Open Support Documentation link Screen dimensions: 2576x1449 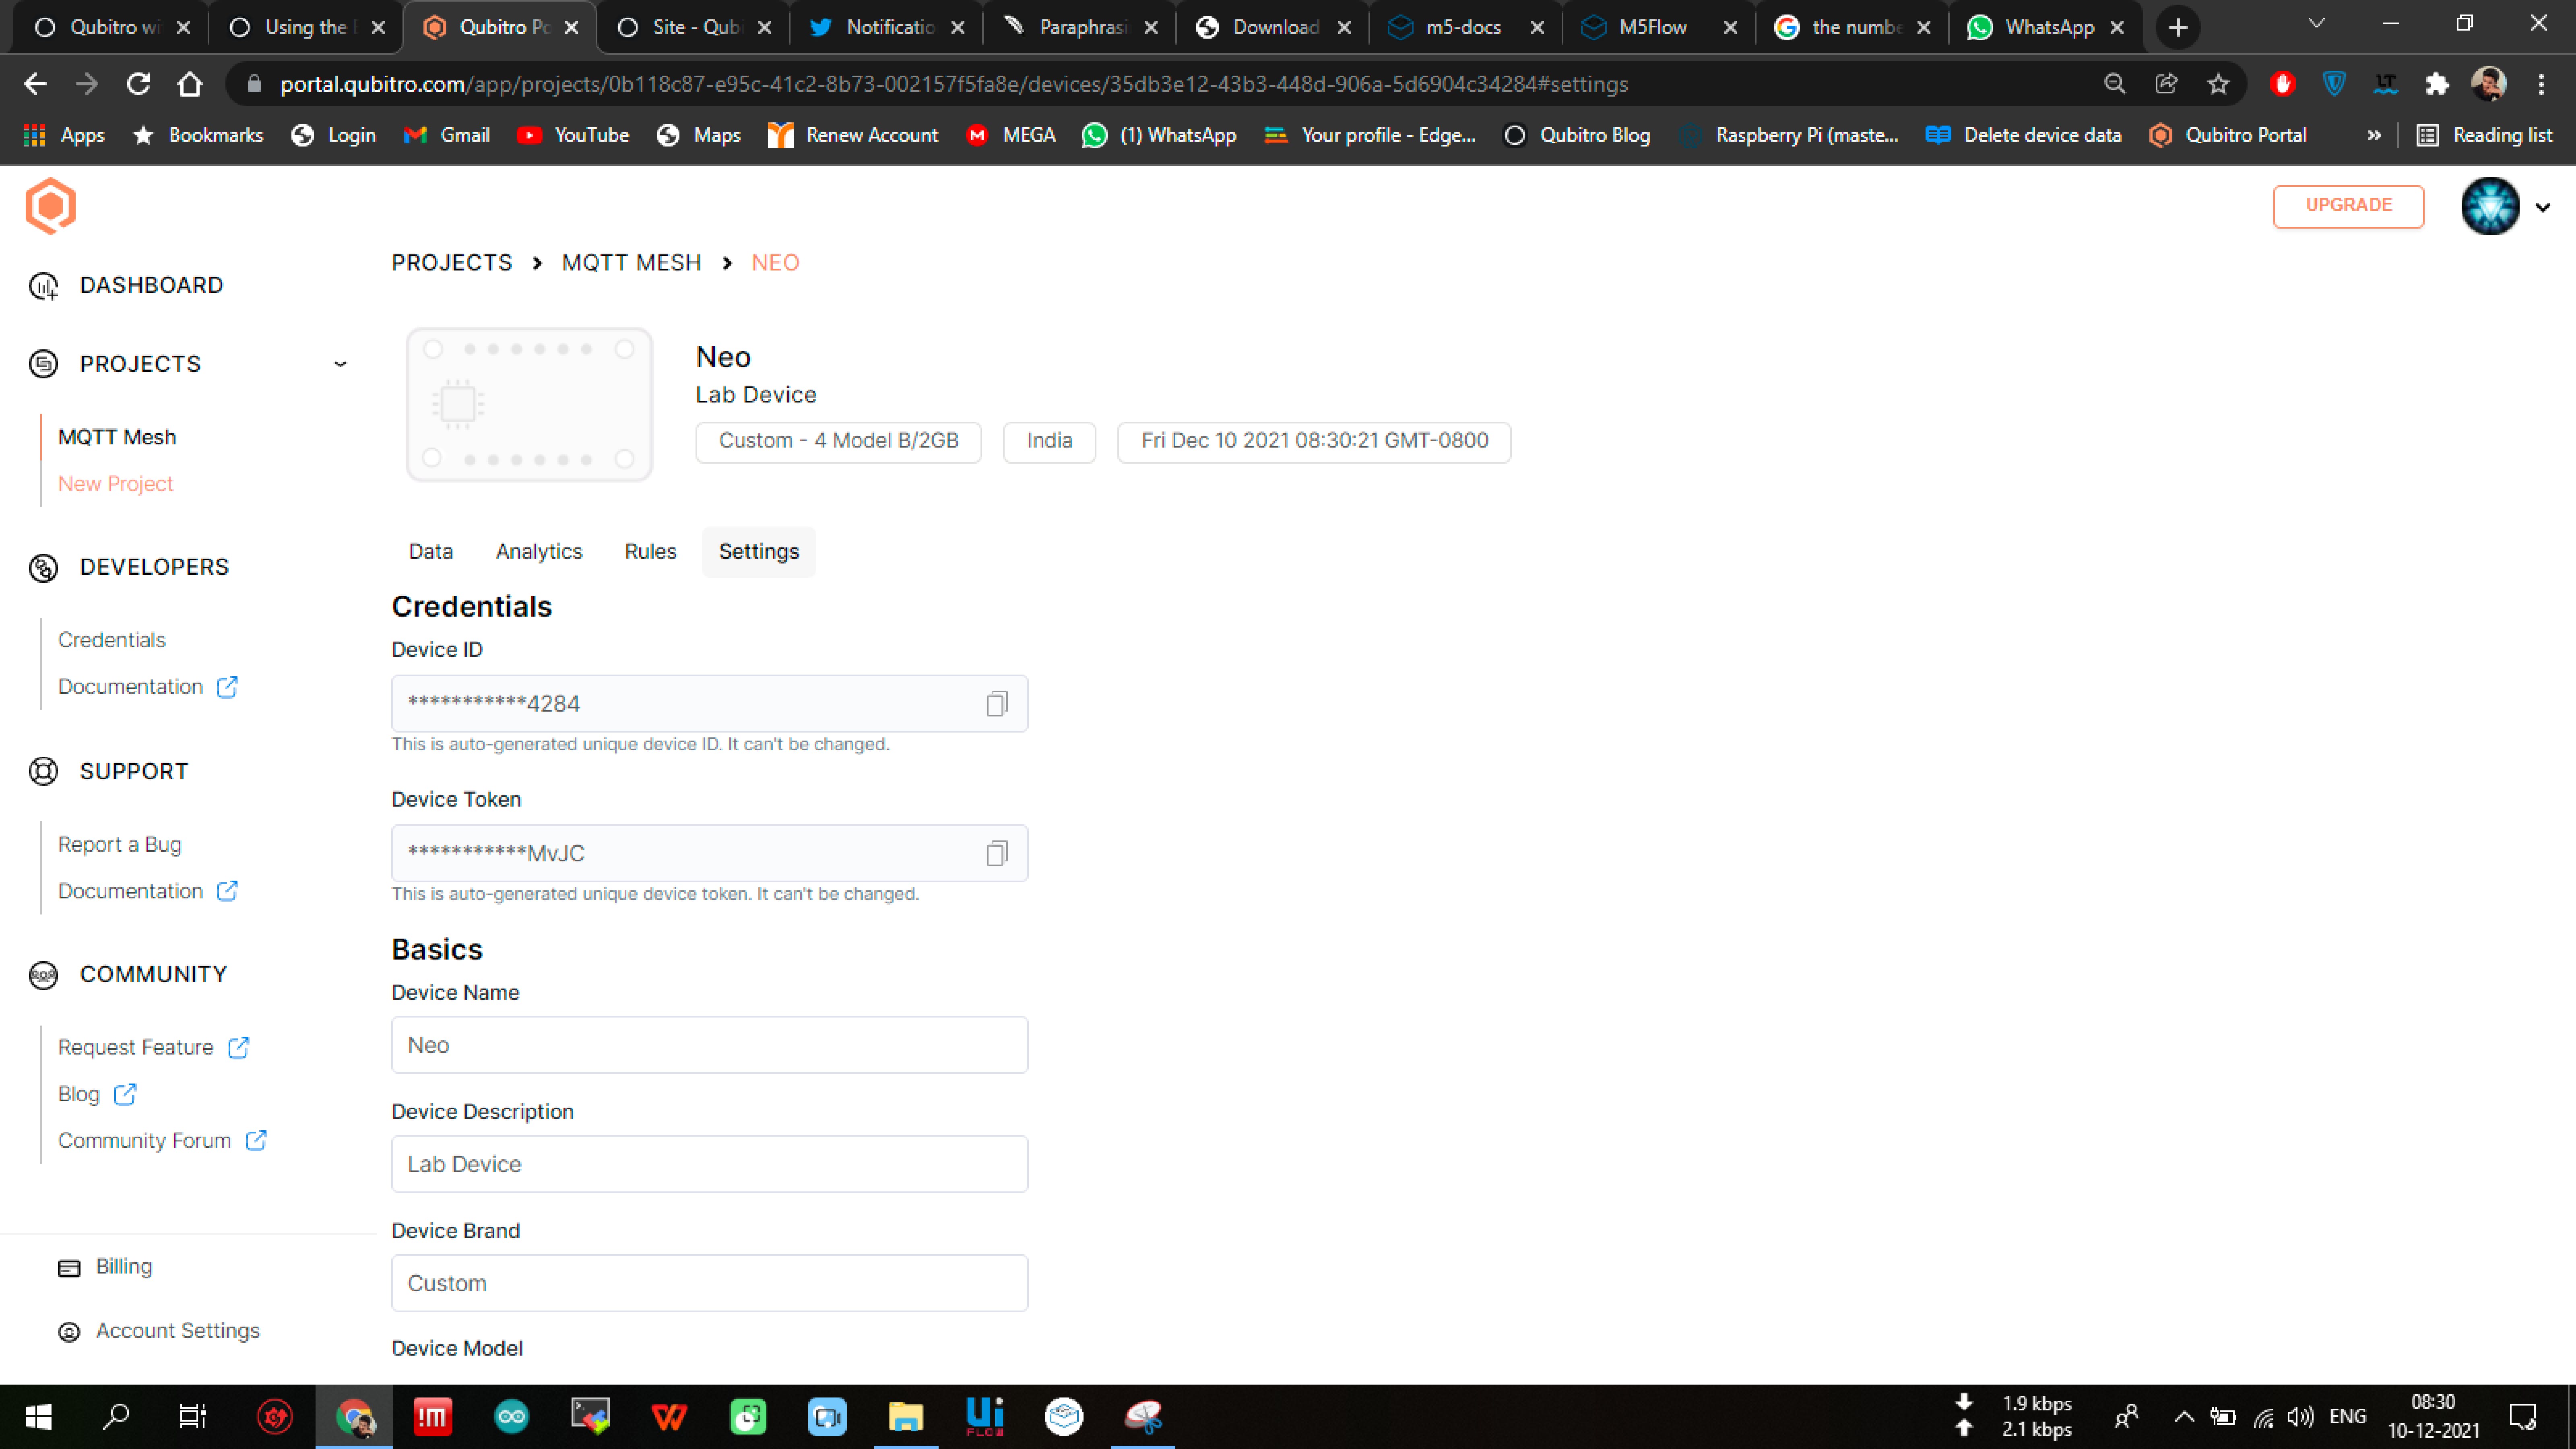[x=130, y=891]
